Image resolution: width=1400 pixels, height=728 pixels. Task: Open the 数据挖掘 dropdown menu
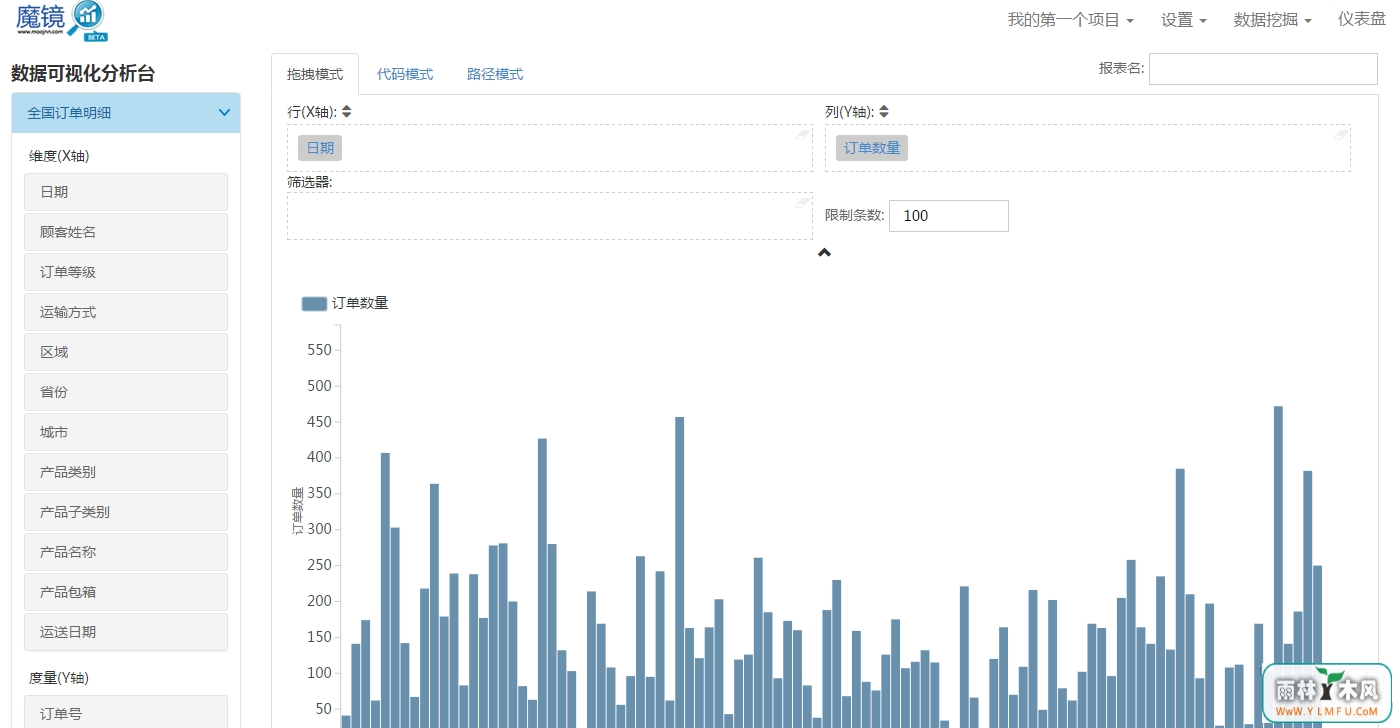click(x=1273, y=20)
